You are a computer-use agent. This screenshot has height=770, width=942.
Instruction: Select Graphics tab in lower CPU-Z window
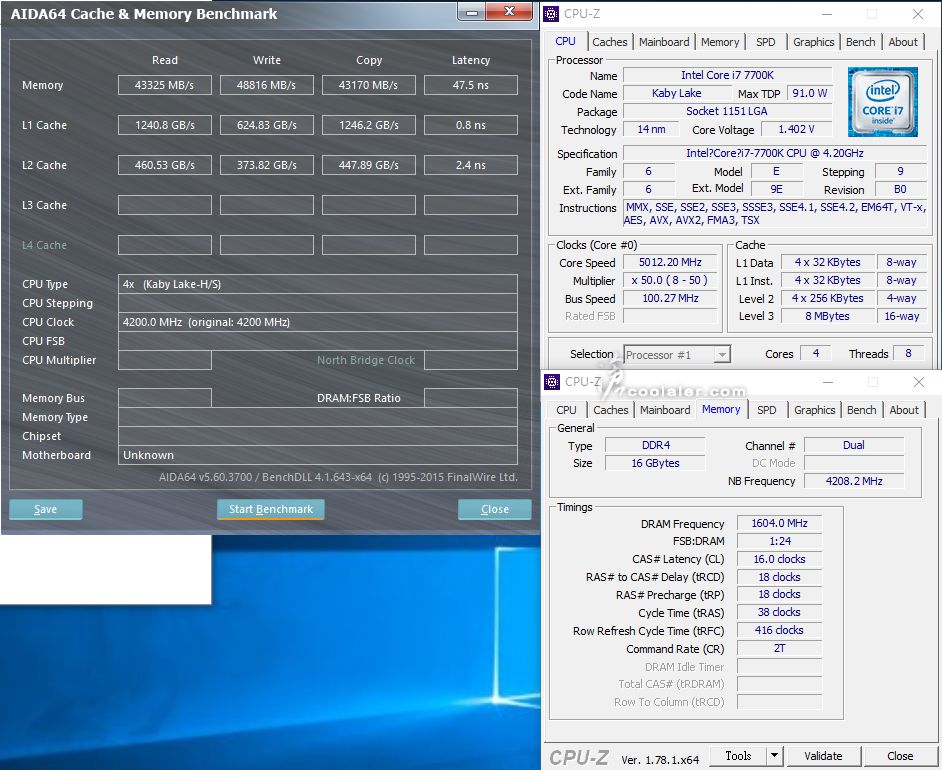click(x=815, y=410)
